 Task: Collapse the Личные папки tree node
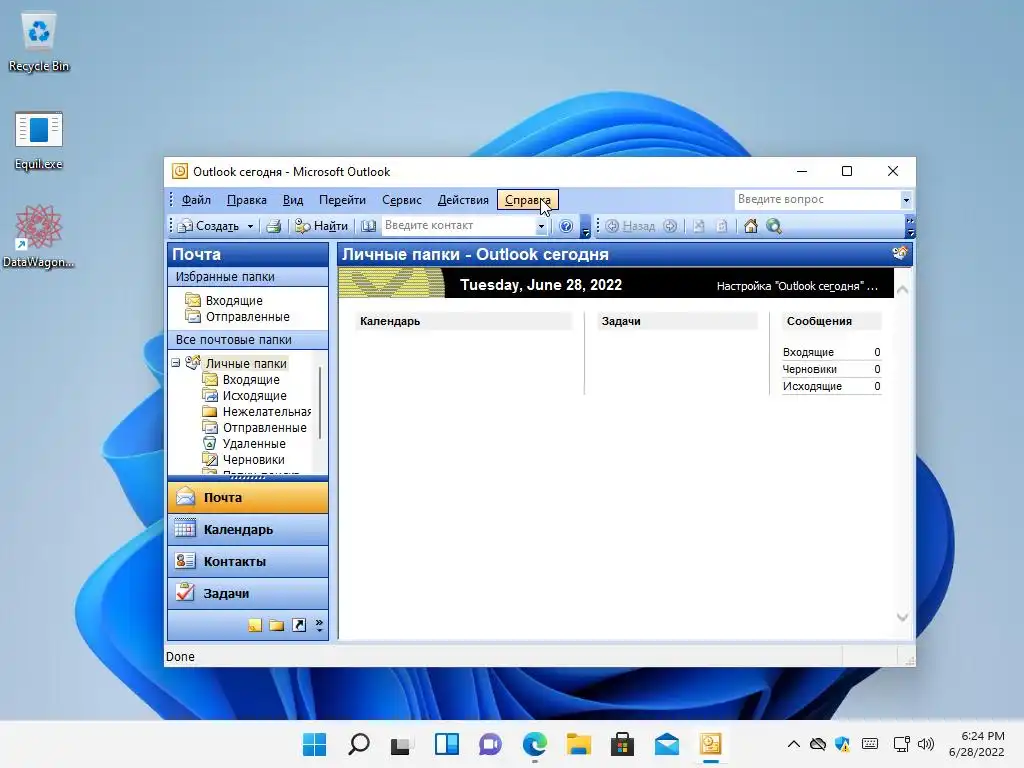(x=176, y=363)
